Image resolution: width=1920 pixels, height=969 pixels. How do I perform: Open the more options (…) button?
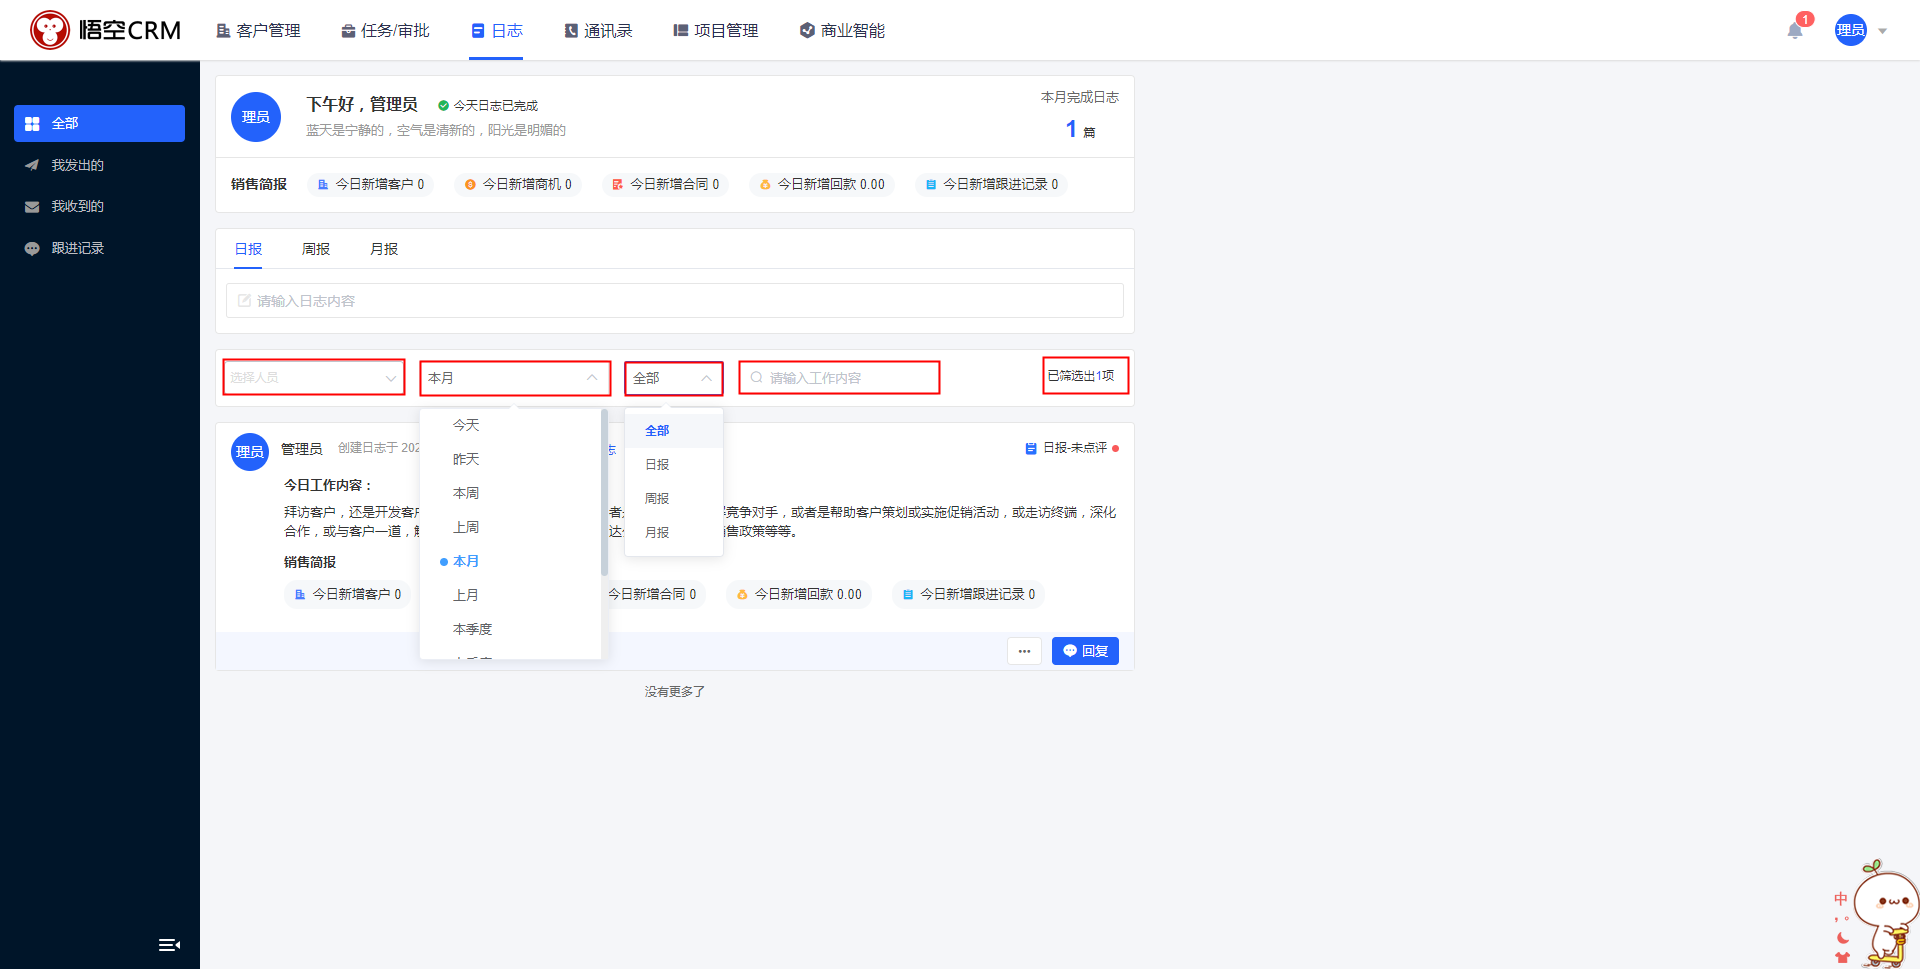1024,651
